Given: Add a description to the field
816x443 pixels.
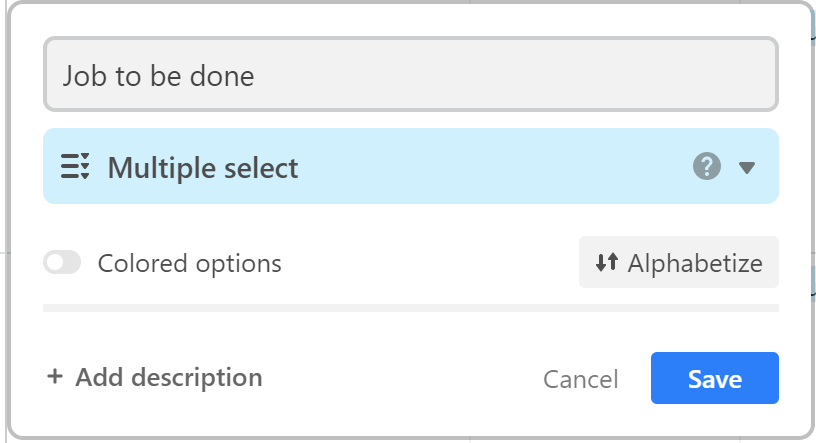Looking at the screenshot, I should [x=155, y=377].
